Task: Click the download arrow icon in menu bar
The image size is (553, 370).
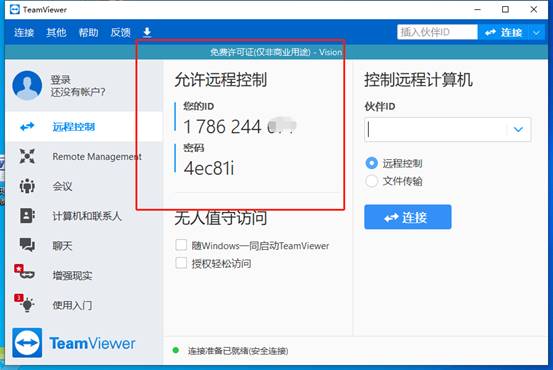Action: 147,32
